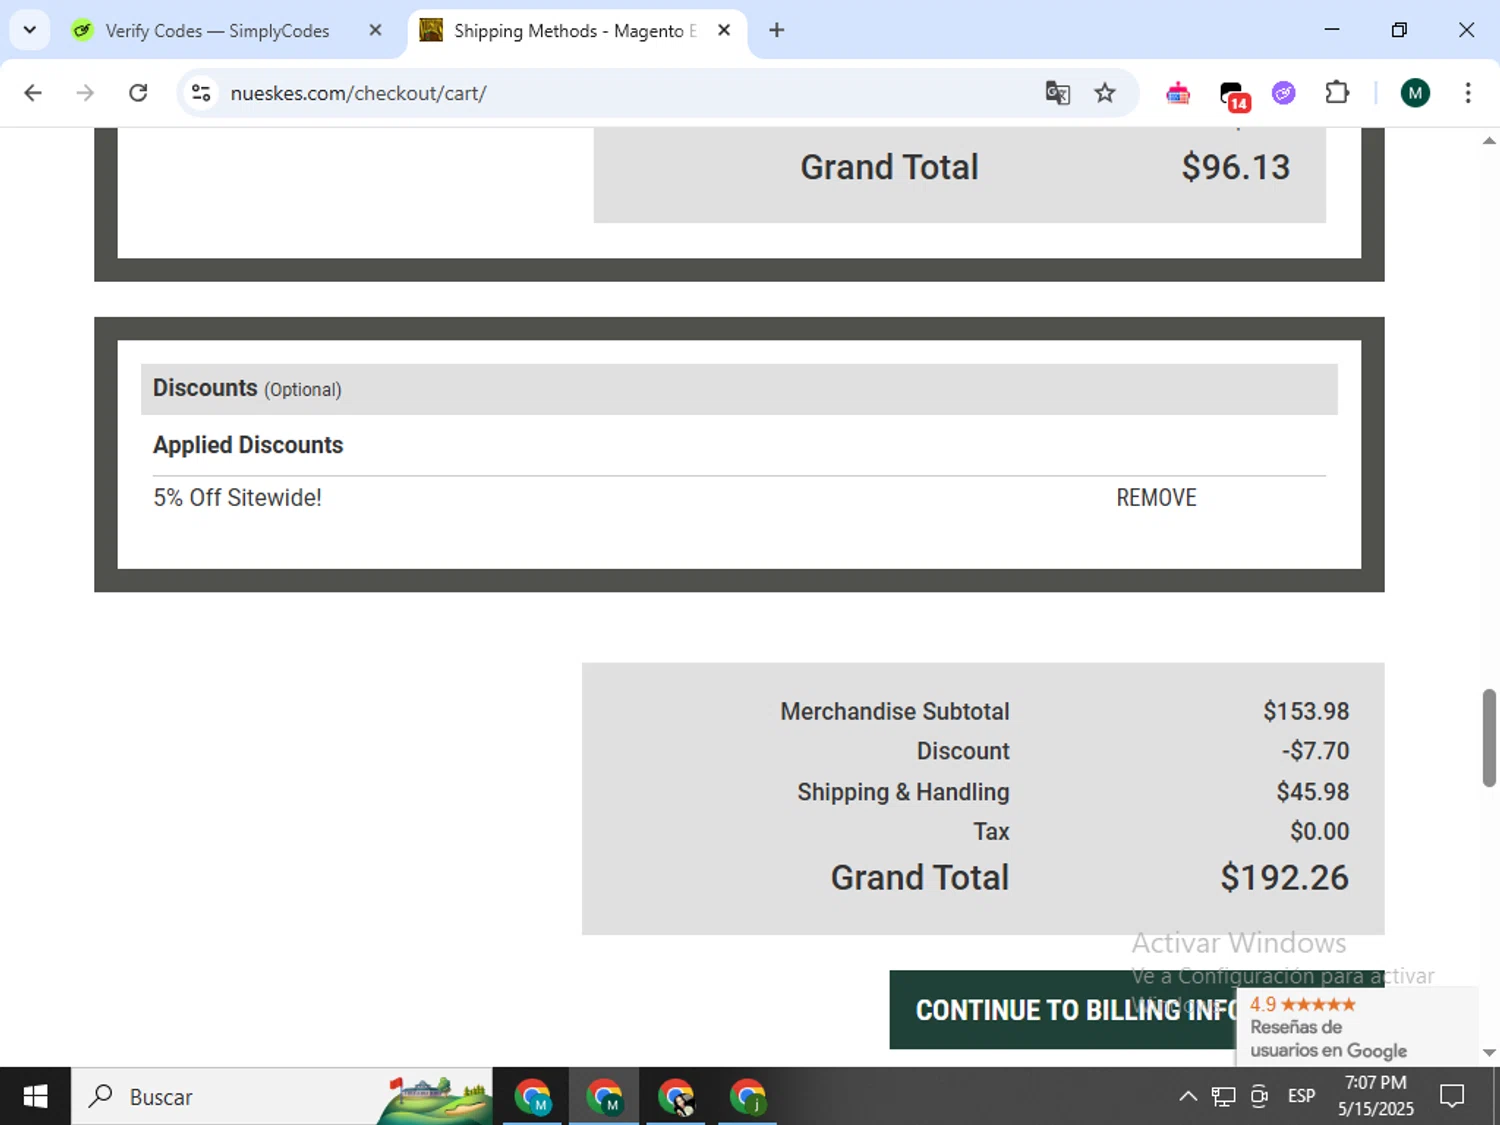Click the Merchandise Subtotal $153.98 value

(x=1306, y=711)
